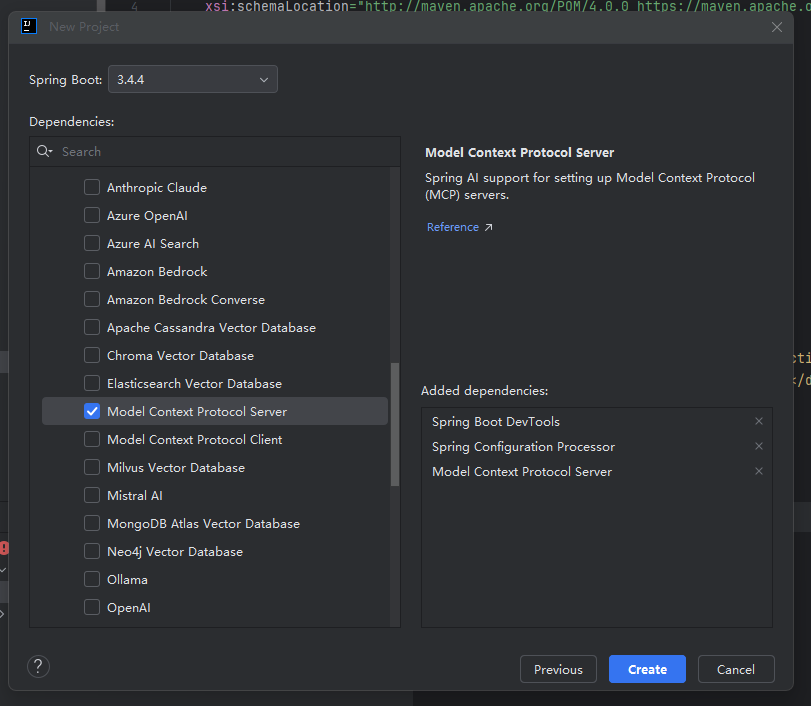Select Spring Configuration Processor in added list
This screenshot has height=706, width=811.
[523, 446]
